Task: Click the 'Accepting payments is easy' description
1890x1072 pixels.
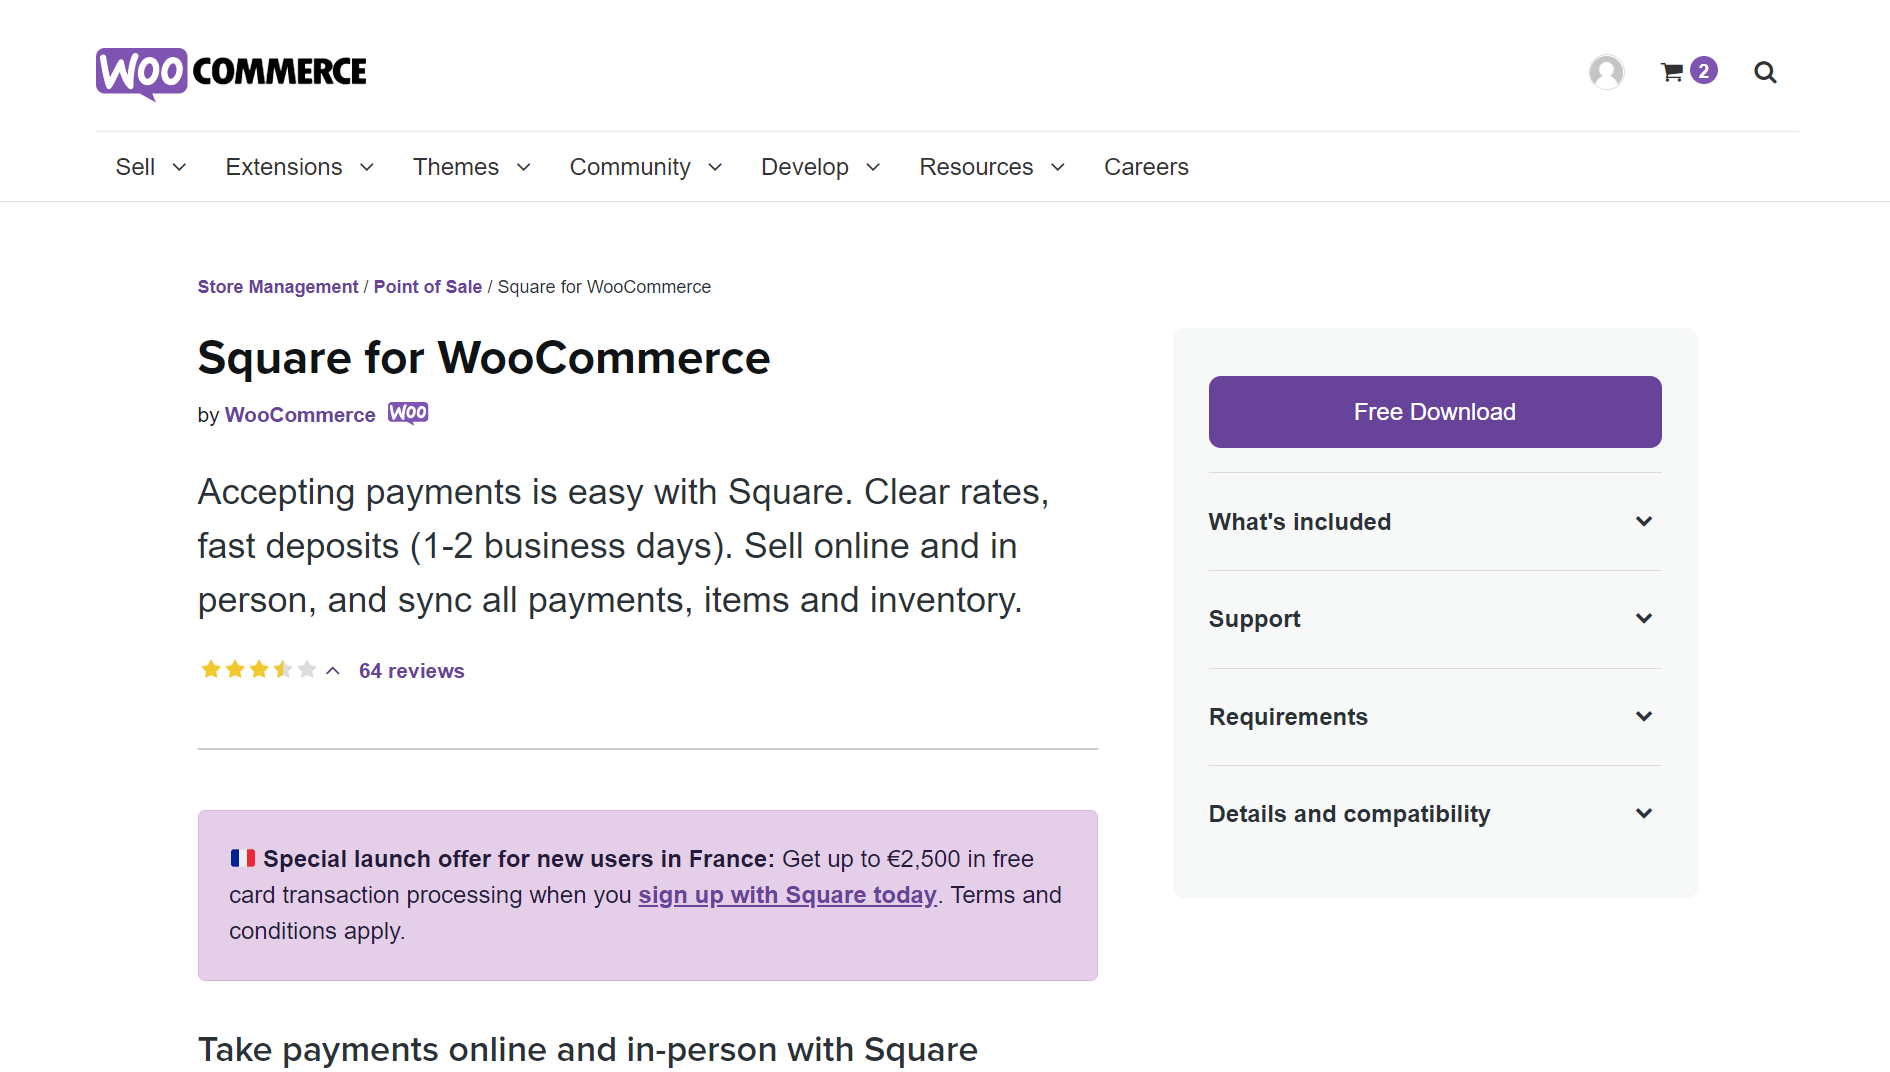Action: [623, 546]
